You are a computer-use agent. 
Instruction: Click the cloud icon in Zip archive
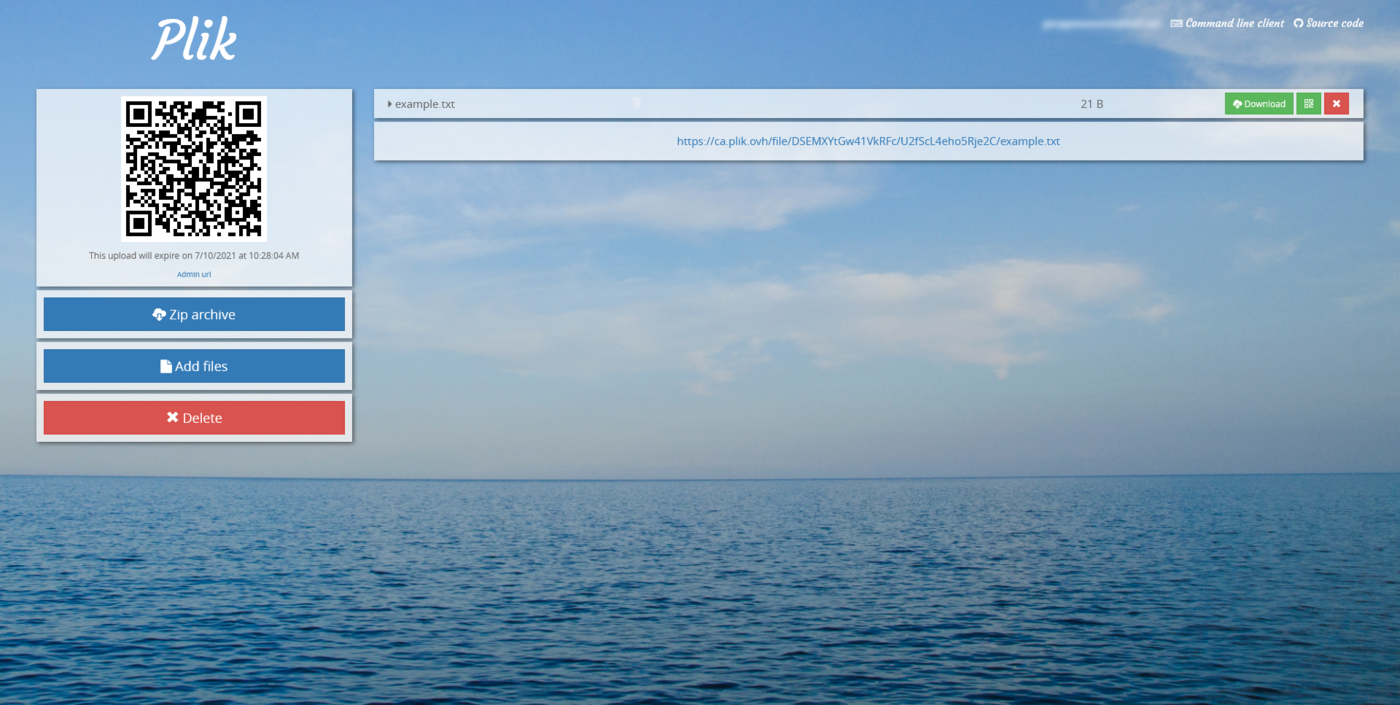159,315
